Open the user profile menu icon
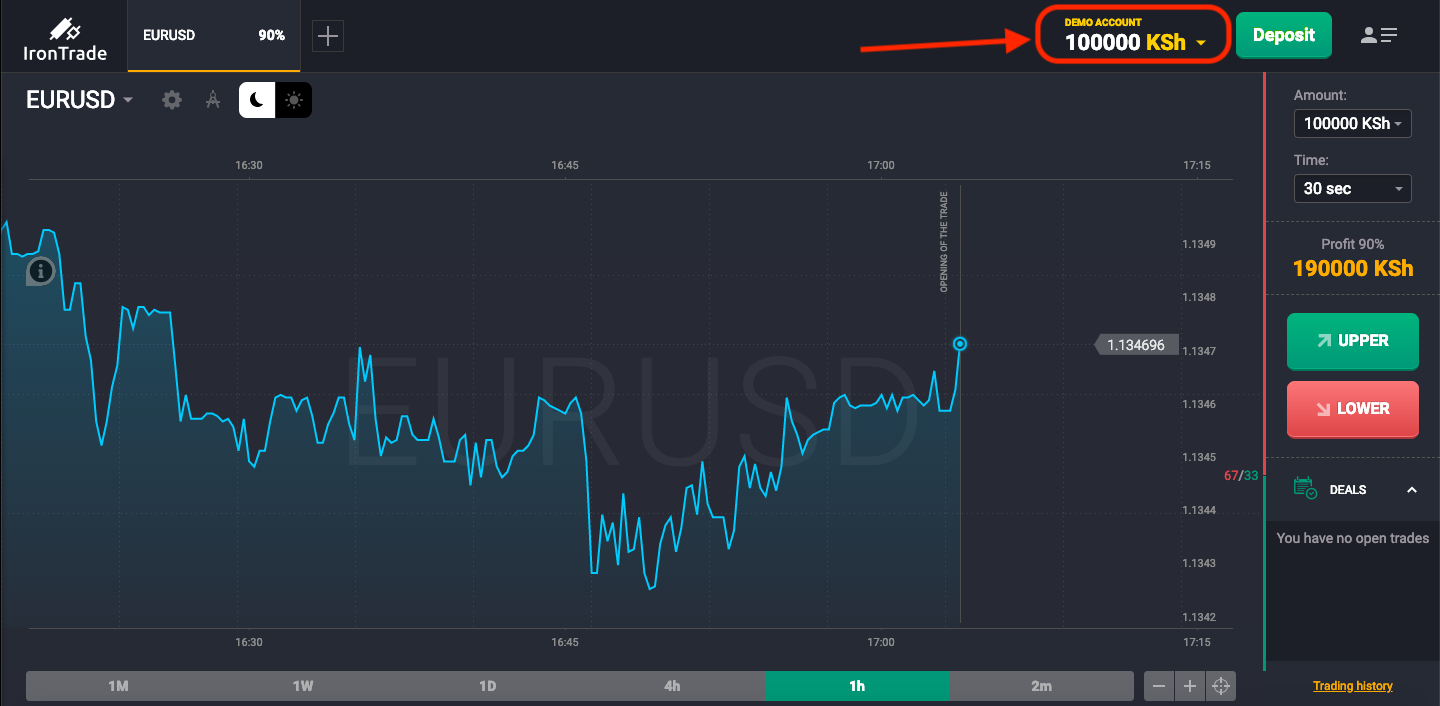The width and height of the screenshot is (1440, 706). 1379,35
